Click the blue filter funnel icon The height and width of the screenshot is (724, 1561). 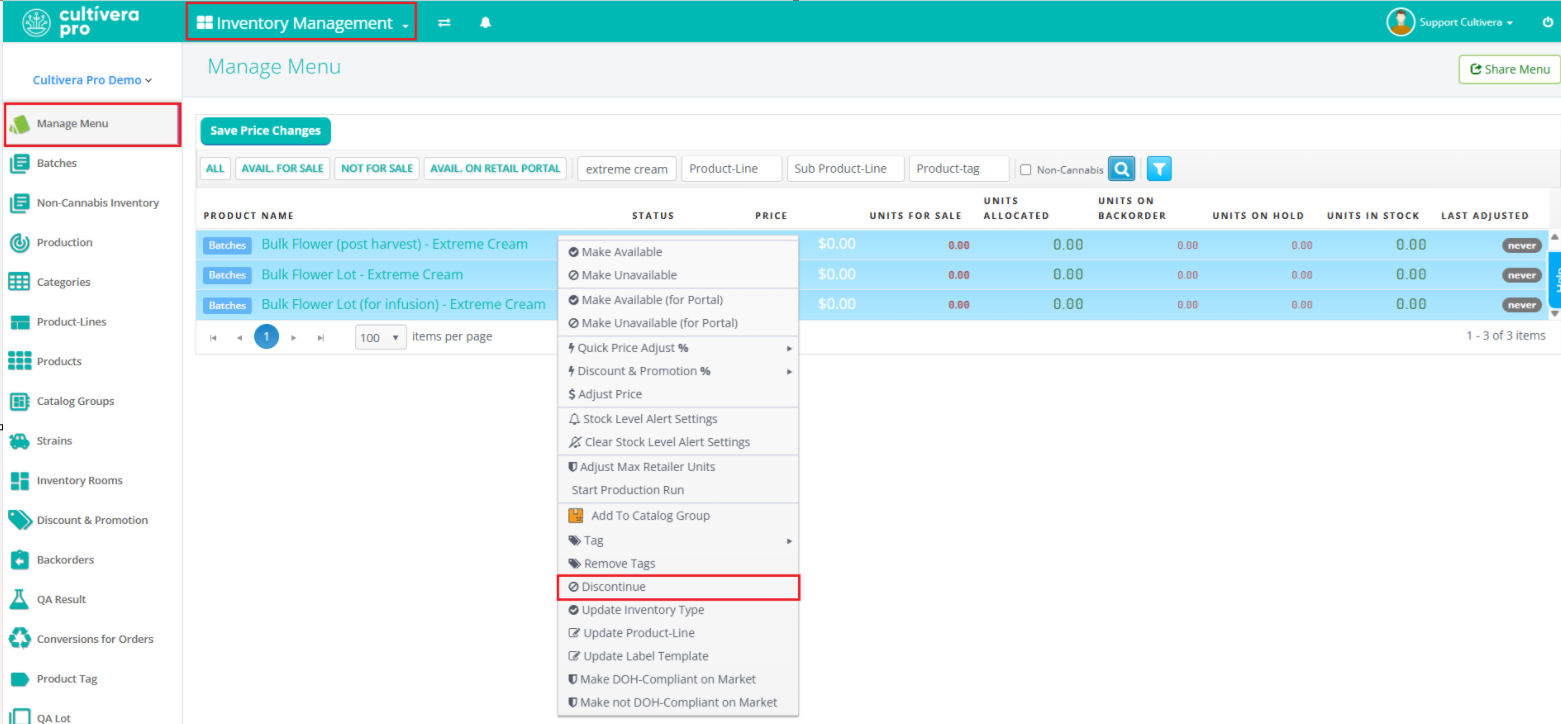[1159, 169]
